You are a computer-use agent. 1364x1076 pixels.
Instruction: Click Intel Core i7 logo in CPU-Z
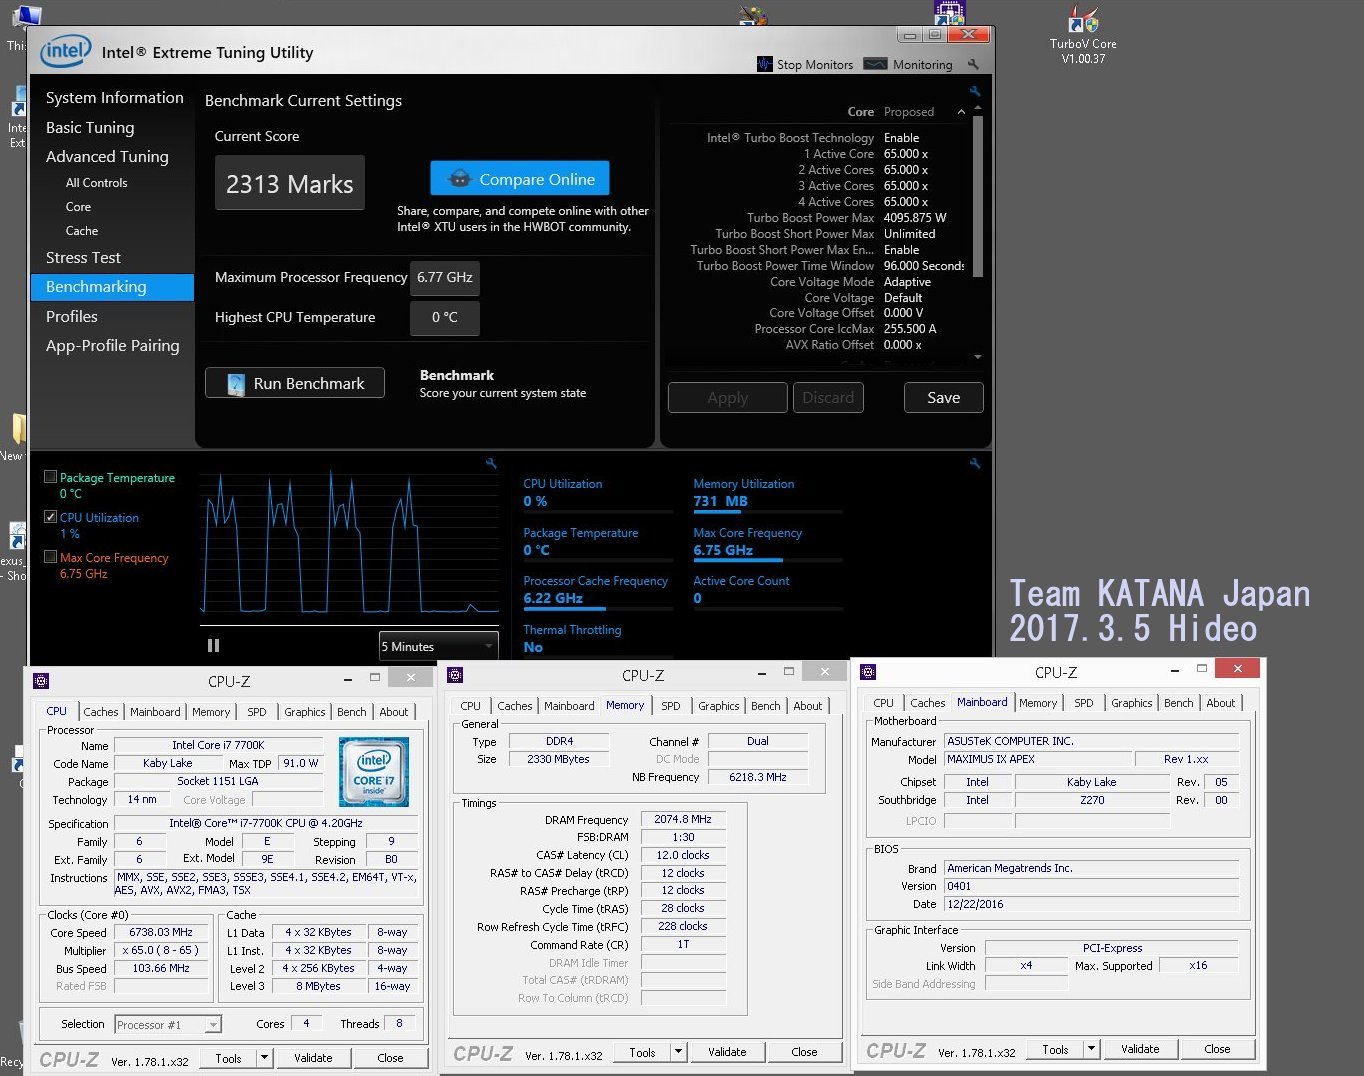point(374,772)
